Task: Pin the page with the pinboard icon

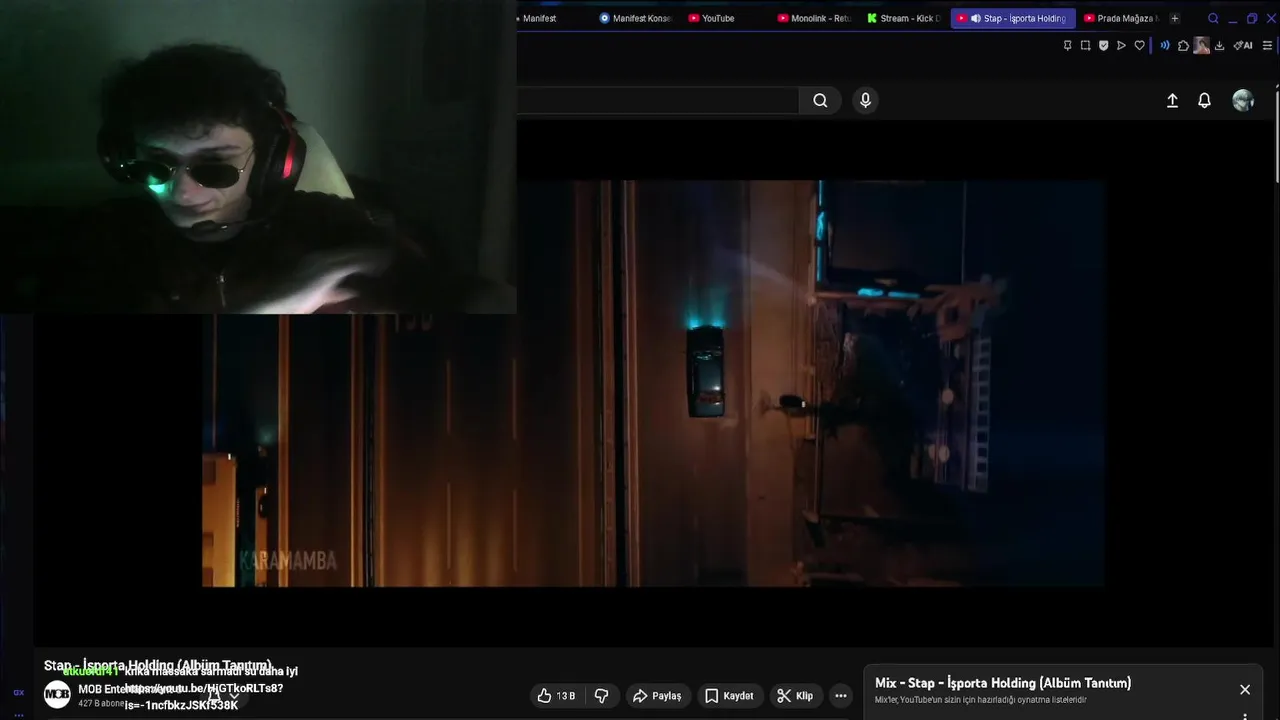Action: tap(1067, 45)
